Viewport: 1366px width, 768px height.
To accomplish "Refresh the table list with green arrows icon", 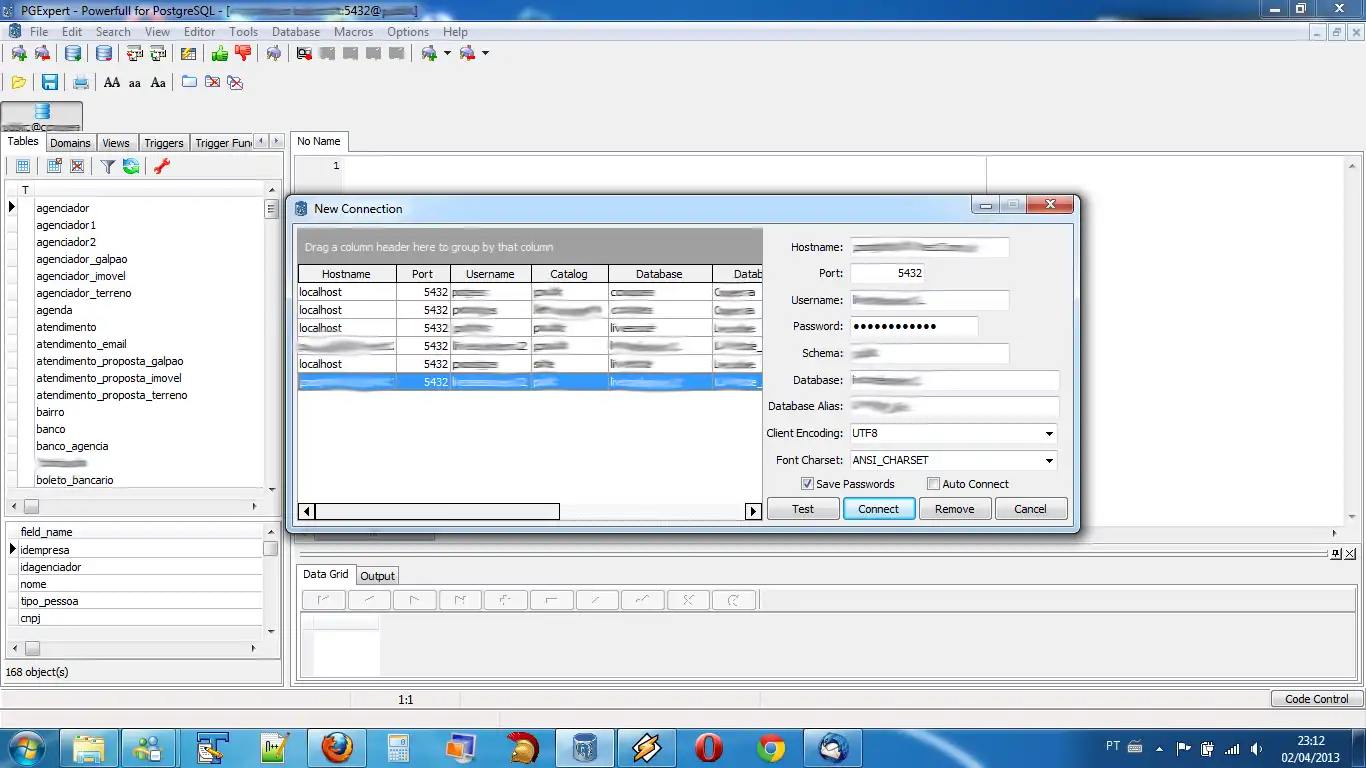I will pyautogui.click(x=130, y=166).
